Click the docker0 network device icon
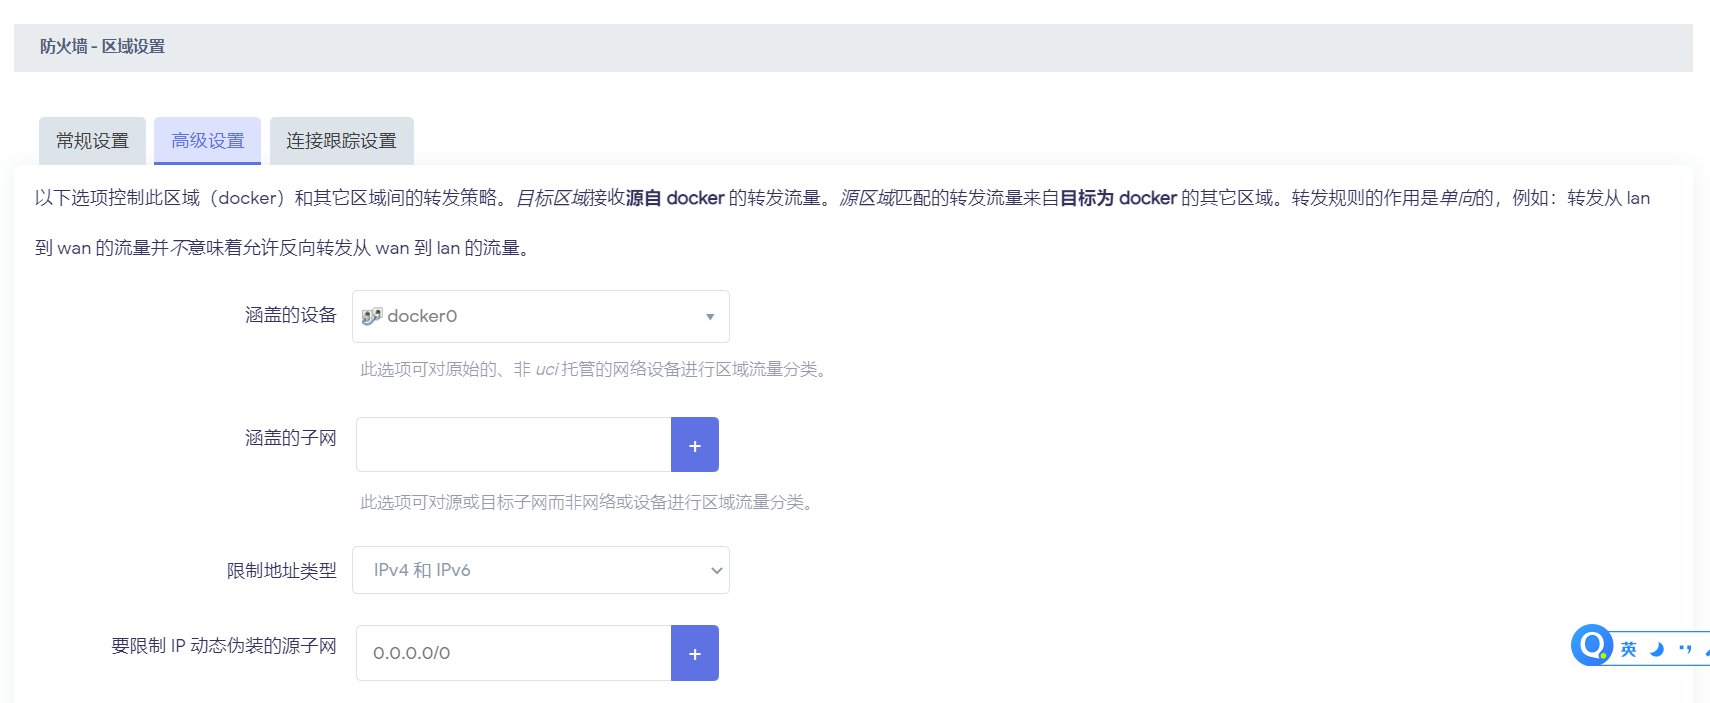 tap(372, 316)
